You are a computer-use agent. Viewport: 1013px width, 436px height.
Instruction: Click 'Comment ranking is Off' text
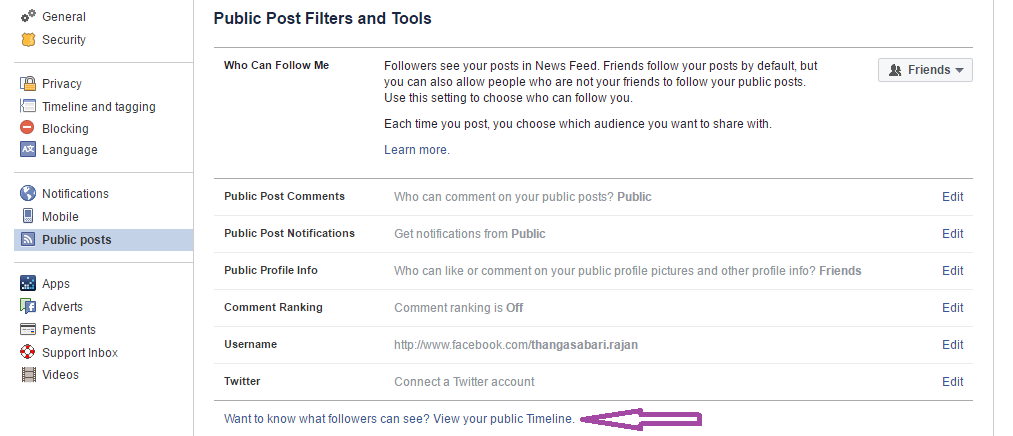click(x=459, y=308)
